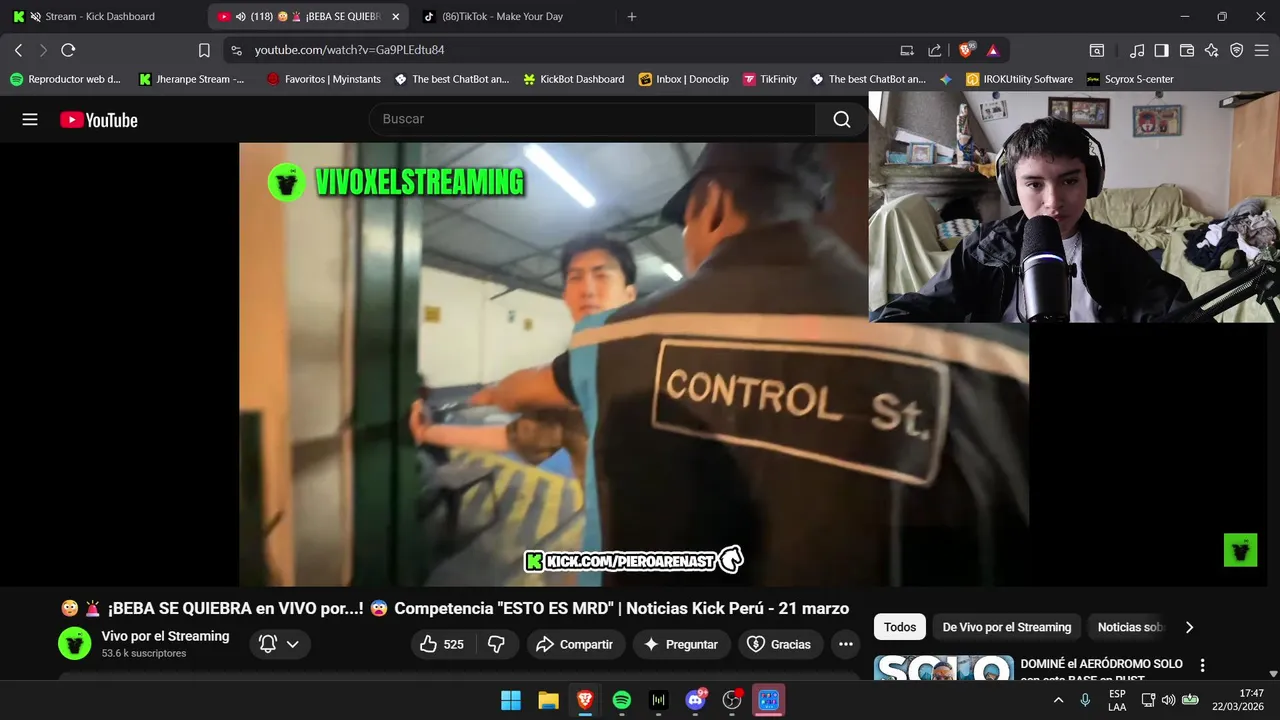The height and width of the screenshot is (720, 1280).
Task: Open the Windows Start menu
Action: 510,700
